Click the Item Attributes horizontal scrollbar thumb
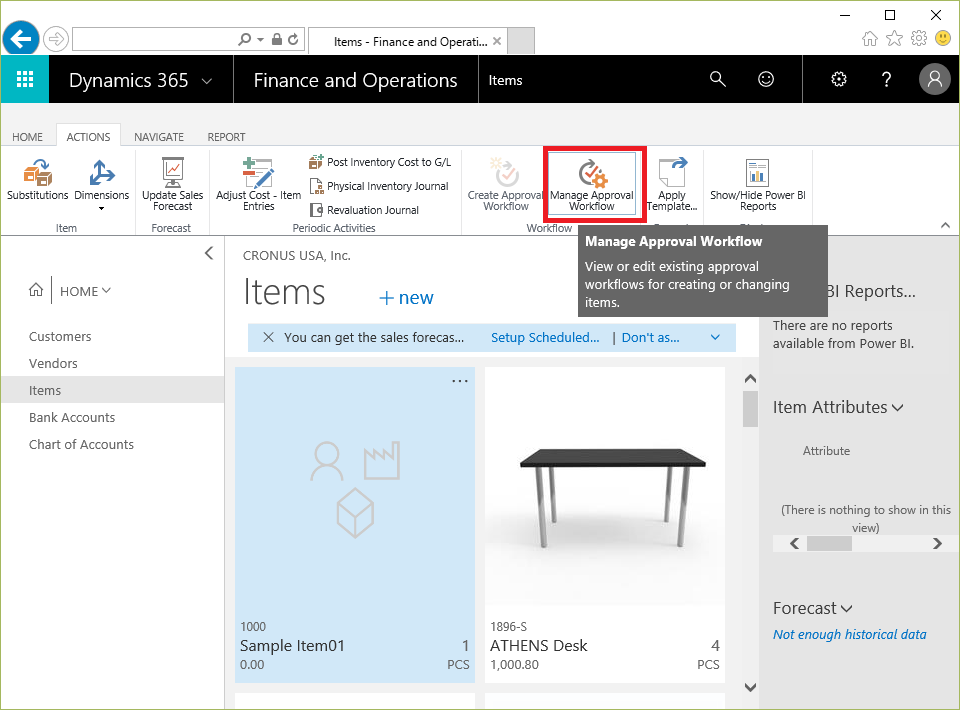This screenshot has width=960, height=710. 829,544
